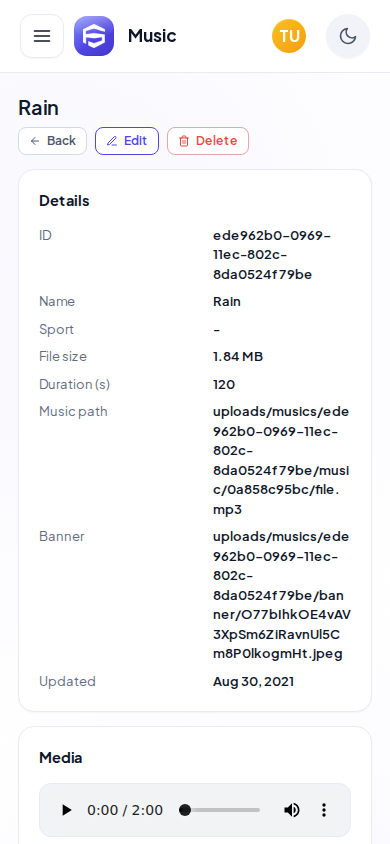Image resolution: width=390 pixels, height=844 pixels.
Task: Mute the audio player volume
Action: (292, 810)
